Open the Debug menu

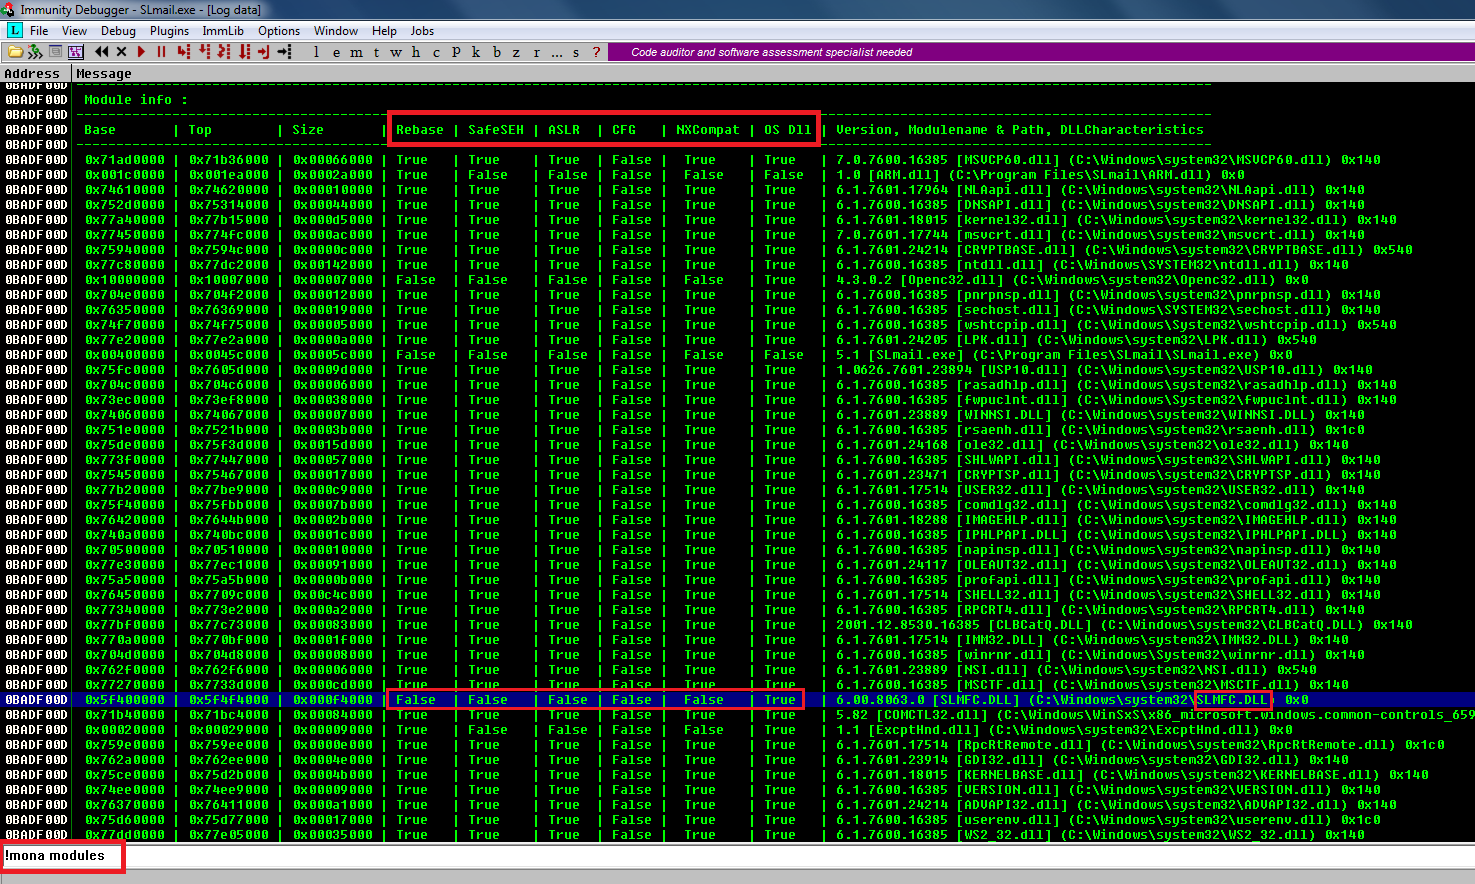coord(118,31)
